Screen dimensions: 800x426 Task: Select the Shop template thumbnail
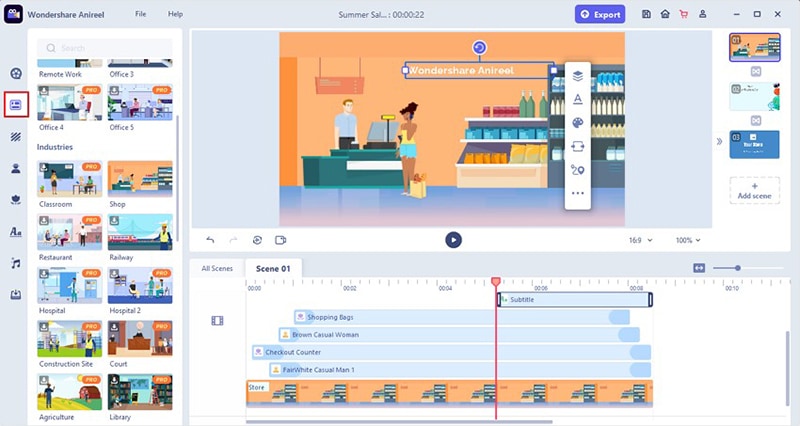click(x=140, y=179)
